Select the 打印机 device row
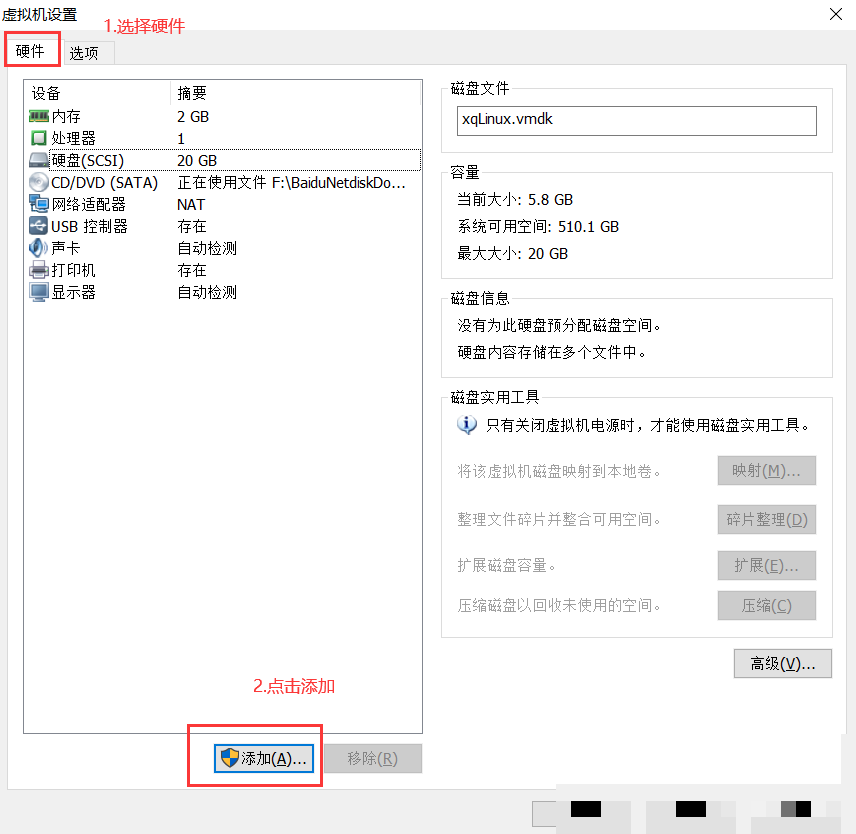Viewport: 856px width, 834px height. [224, 270]
